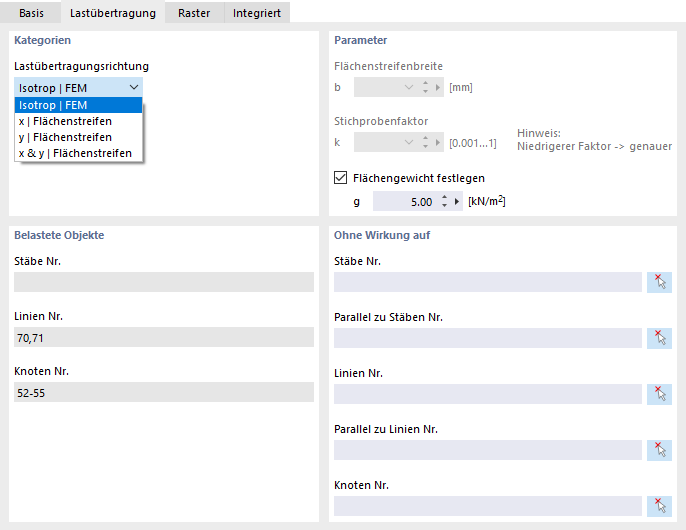This screenshot has height=530, width=686.
Task: Click pick icon for Linien Nr. without effect
Action: click(x=659, y=394)
